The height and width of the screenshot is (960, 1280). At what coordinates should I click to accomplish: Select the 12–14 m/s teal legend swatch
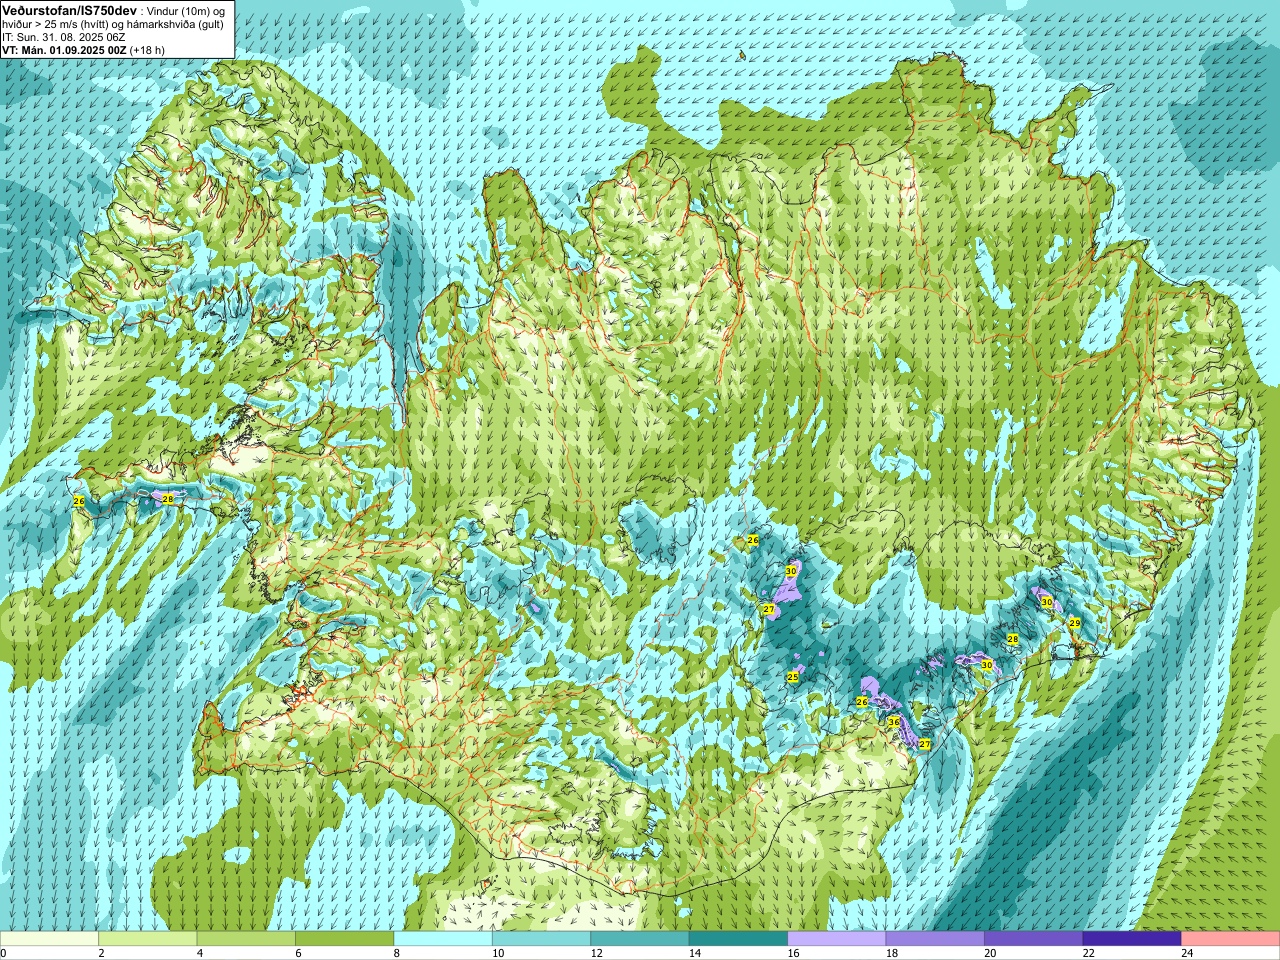(x=640, y=939)
